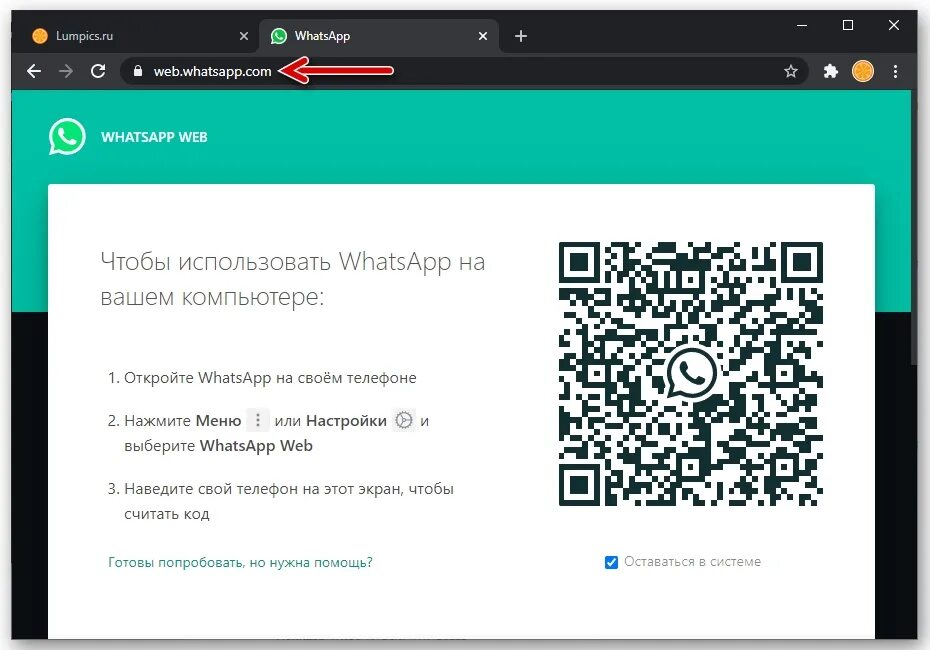Click the browser back arrow

coord(34,71)
